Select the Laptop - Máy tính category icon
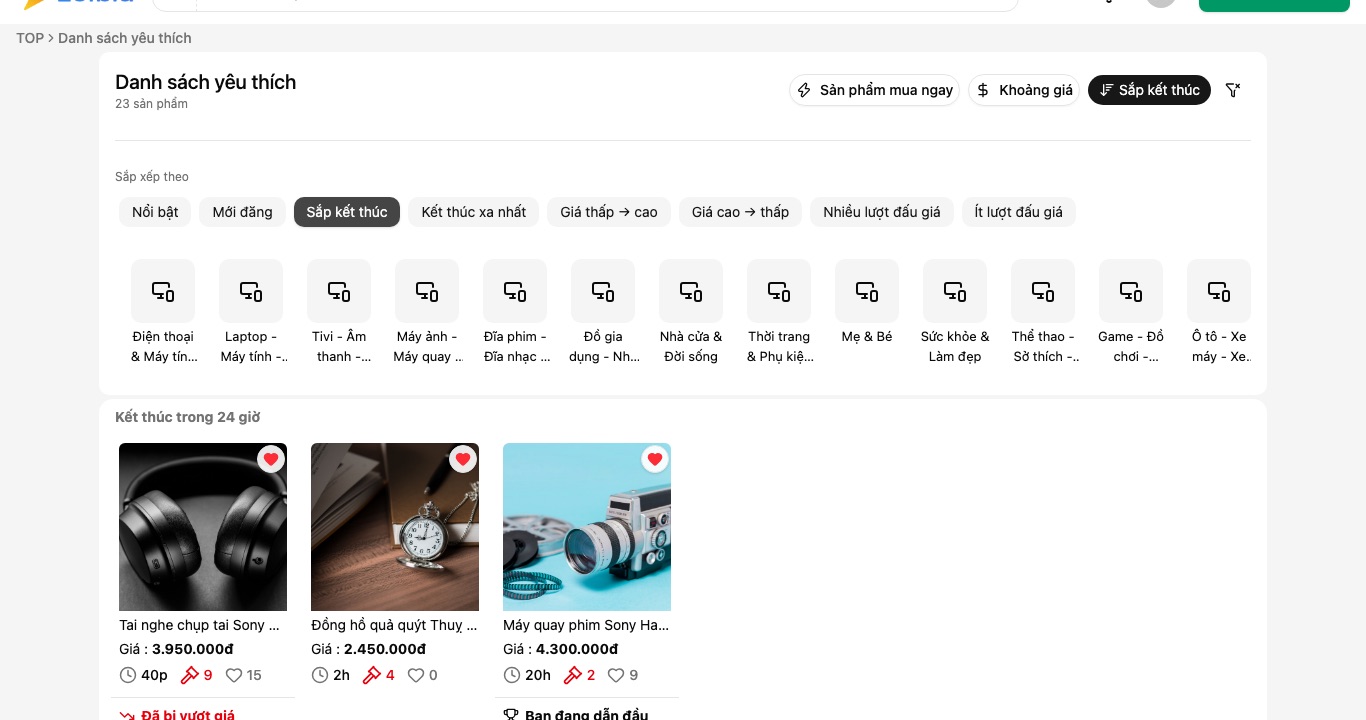This screenshot has width=1366, height=720. pos(251,291)
